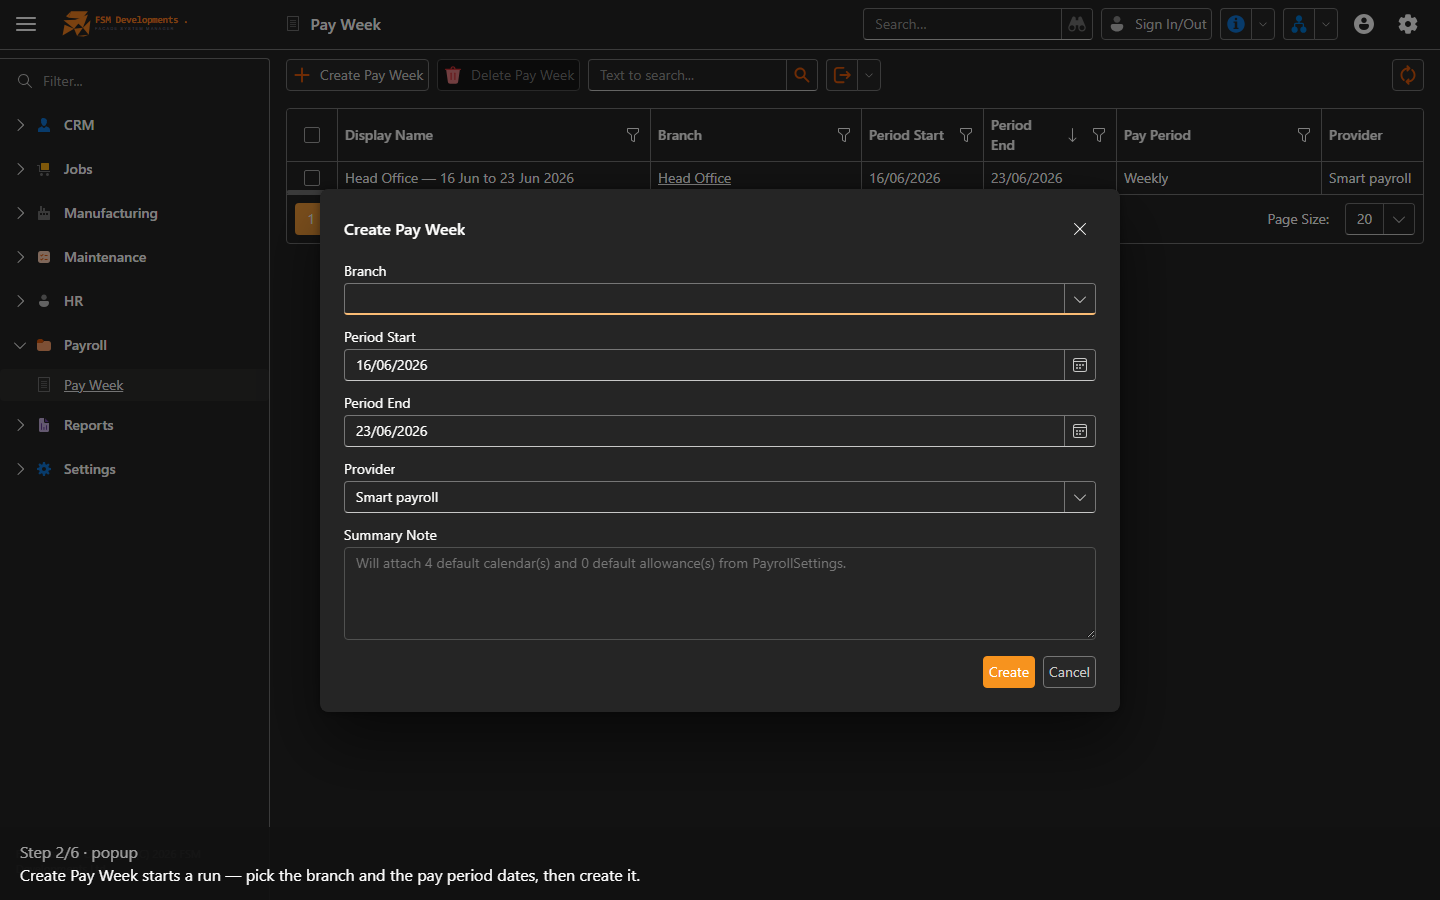Click the orange Create button
The width and height of the screenshot is (1440, 900).
[1009, 672]
